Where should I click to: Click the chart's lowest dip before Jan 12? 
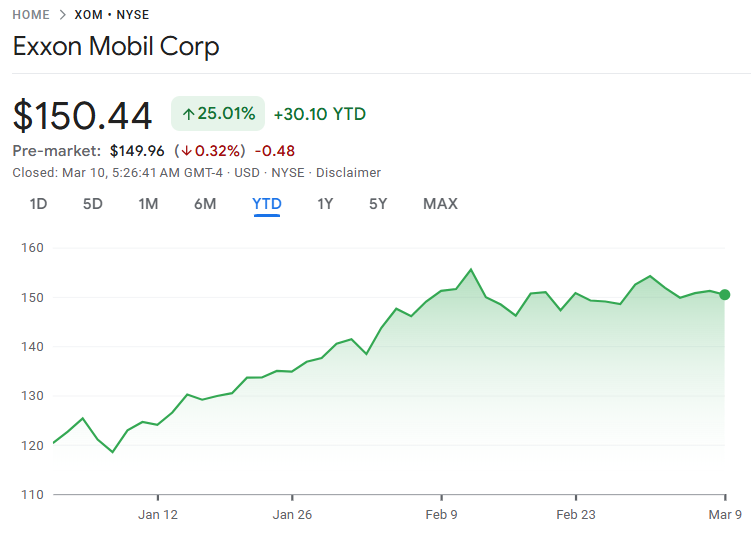112,452
